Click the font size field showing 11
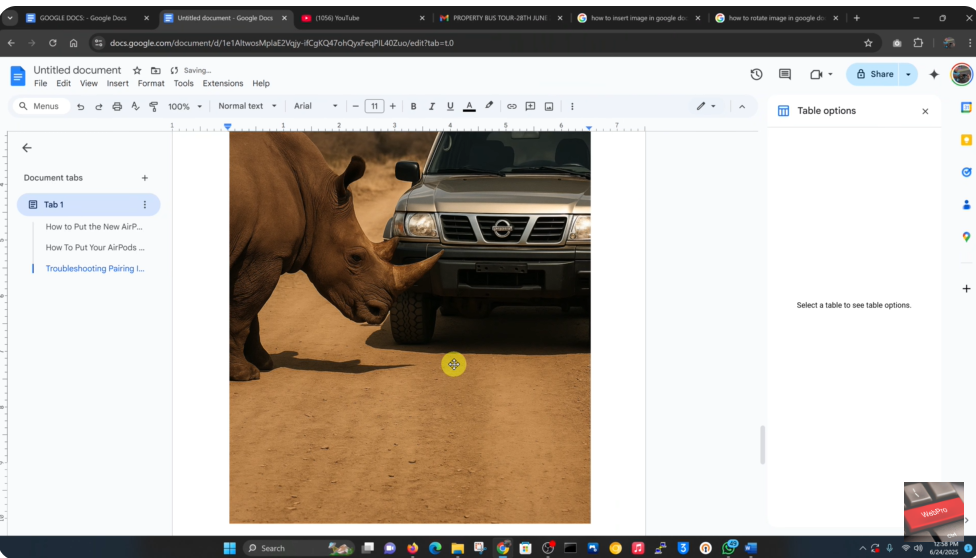976x558 pixels. pos(374,106)
